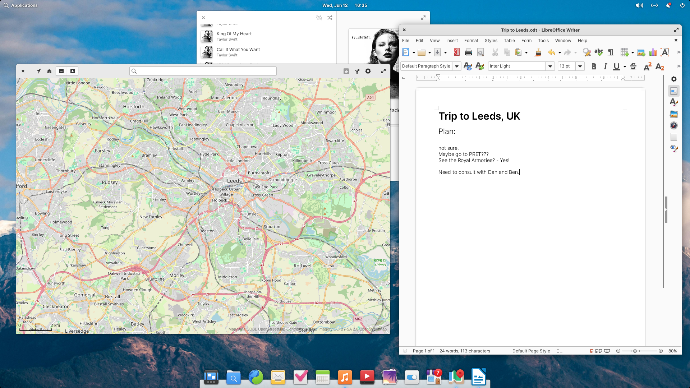Expand the New document dropdown arrow
690x388 pixels.
(x=413, y=52)
